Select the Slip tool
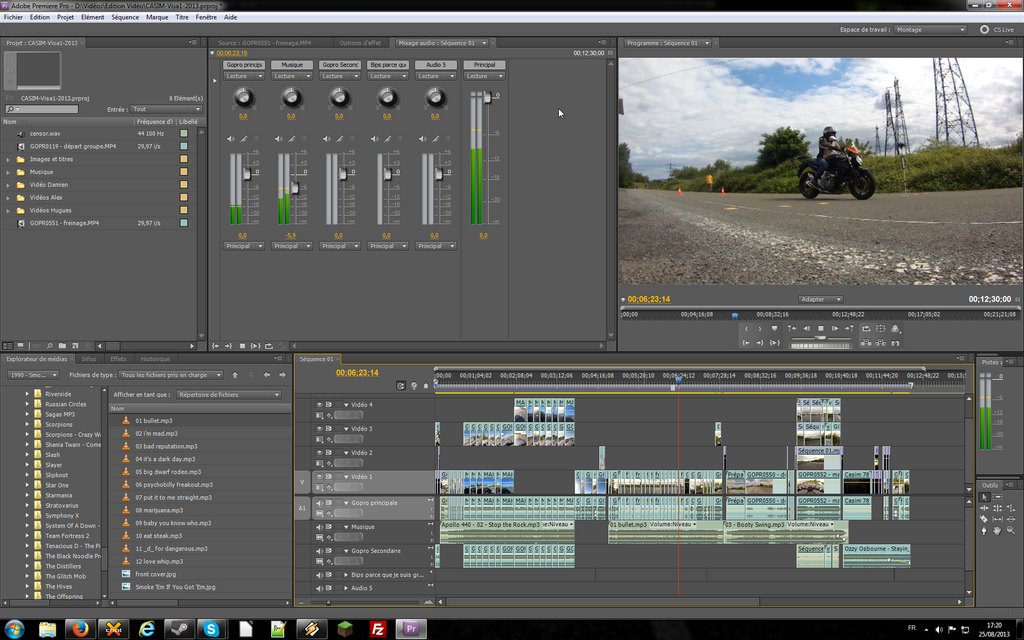Image resolution: width=1024 pixels, height=640 pixels. 998,519
